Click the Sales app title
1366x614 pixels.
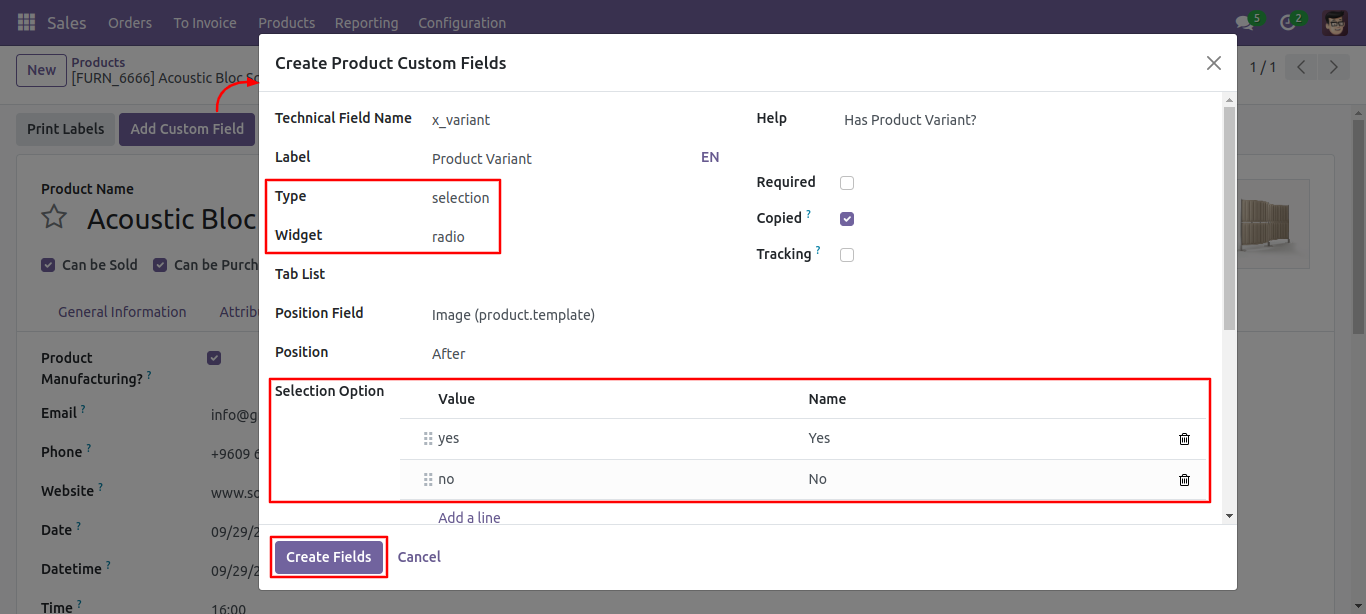pos(67,22)
